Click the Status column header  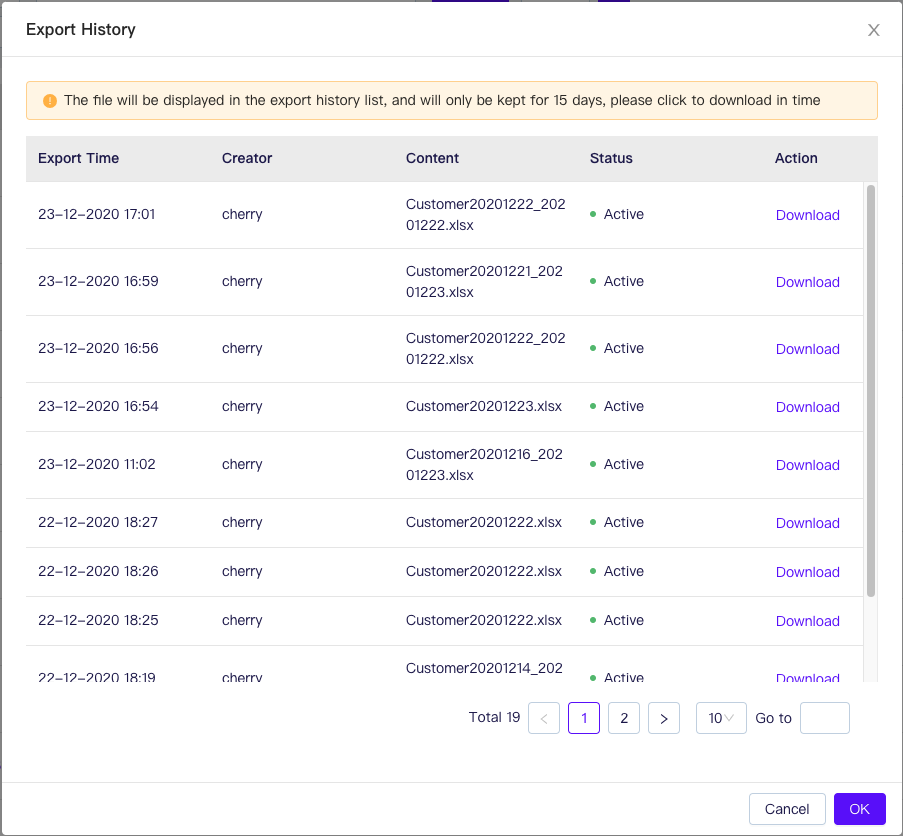coord(611,158)
